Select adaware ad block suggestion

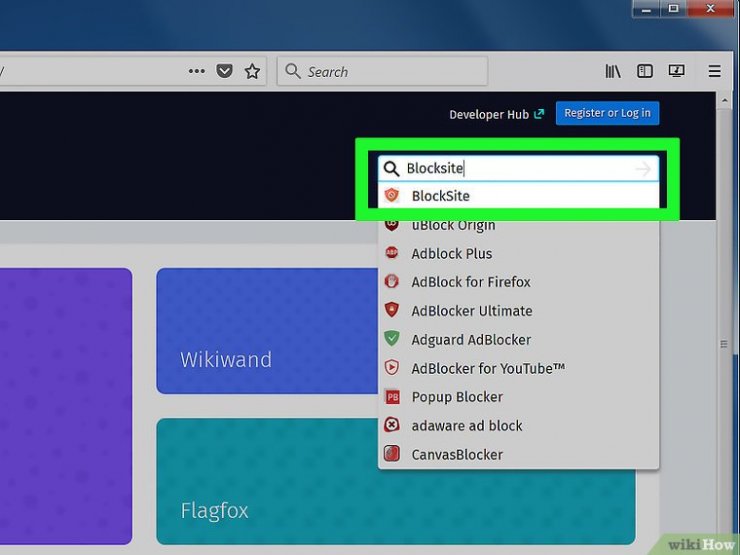(518, 426)
